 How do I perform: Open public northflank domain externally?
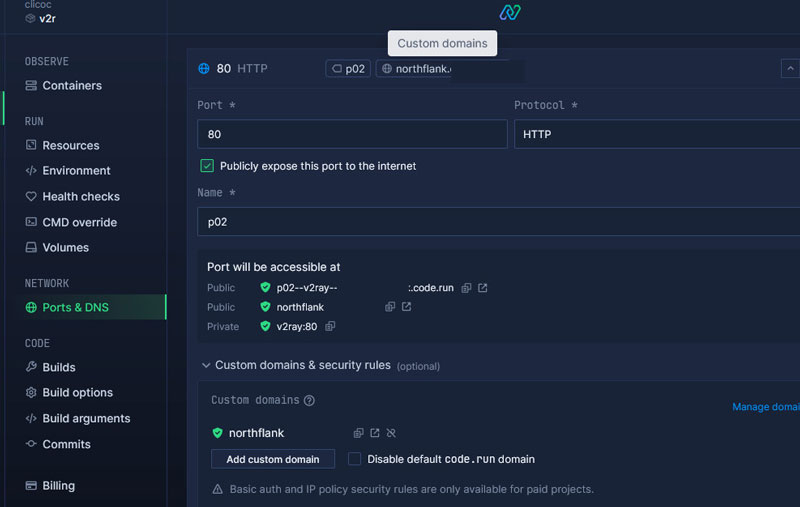click(x=406, y=307)
